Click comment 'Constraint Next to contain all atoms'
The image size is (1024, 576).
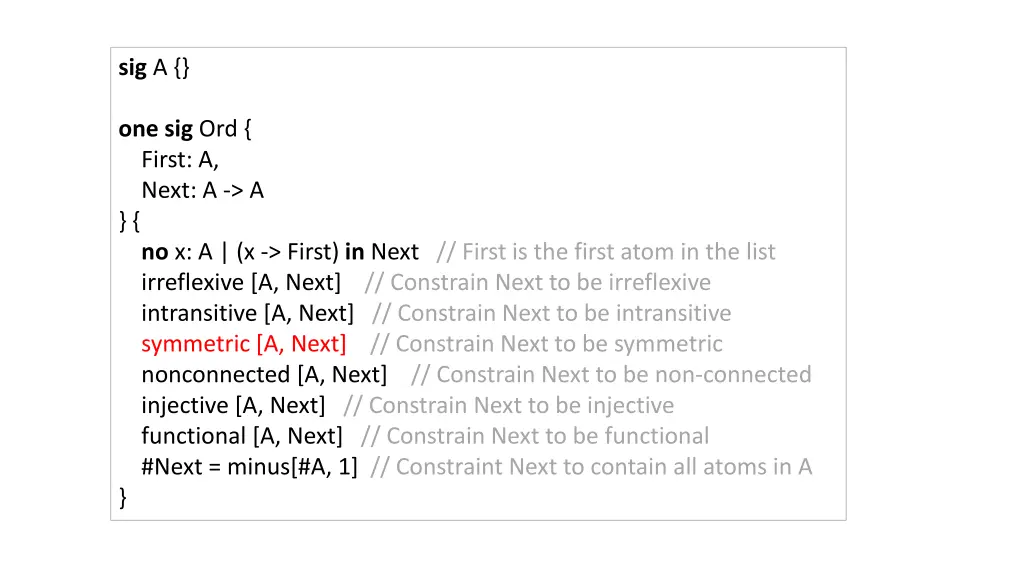(591, 467)
